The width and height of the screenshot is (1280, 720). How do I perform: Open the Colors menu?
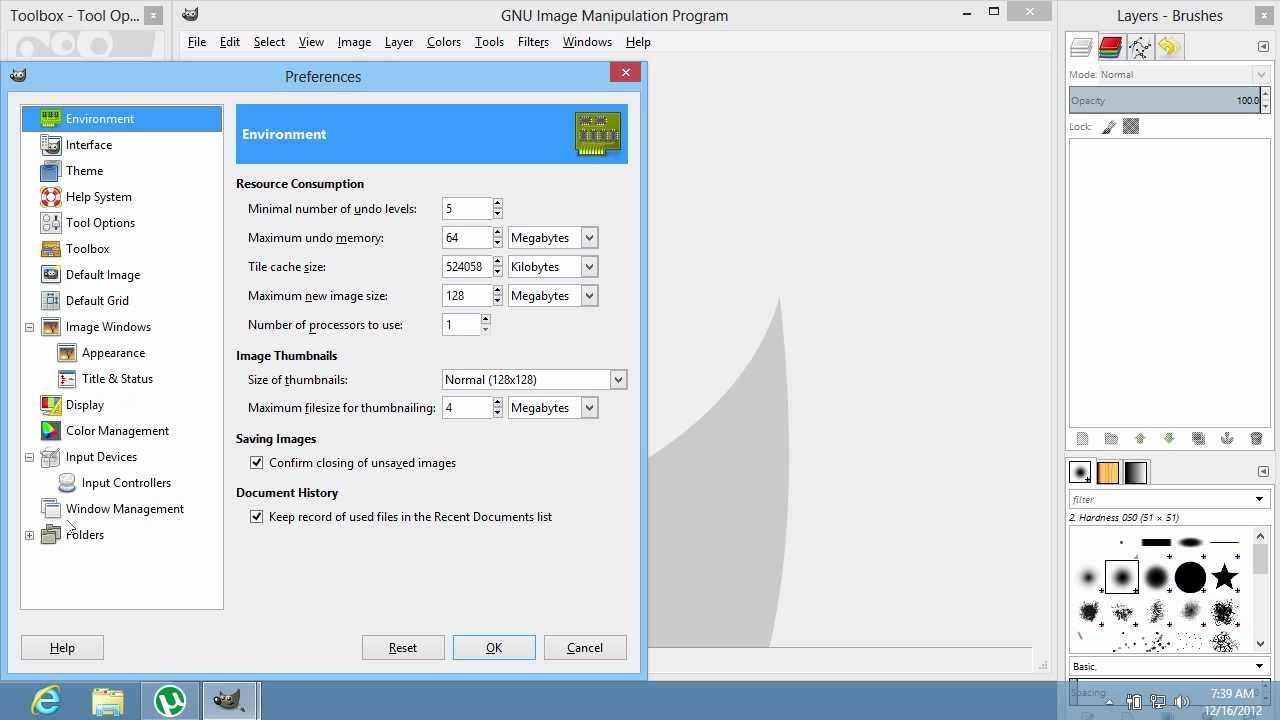(443, 42)
